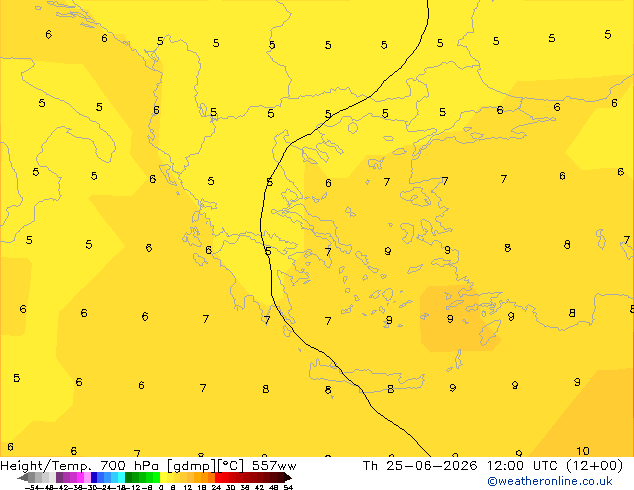Click the -54 legend scale value
Screen dimensions: 634x490
click(x=32, y=487)
